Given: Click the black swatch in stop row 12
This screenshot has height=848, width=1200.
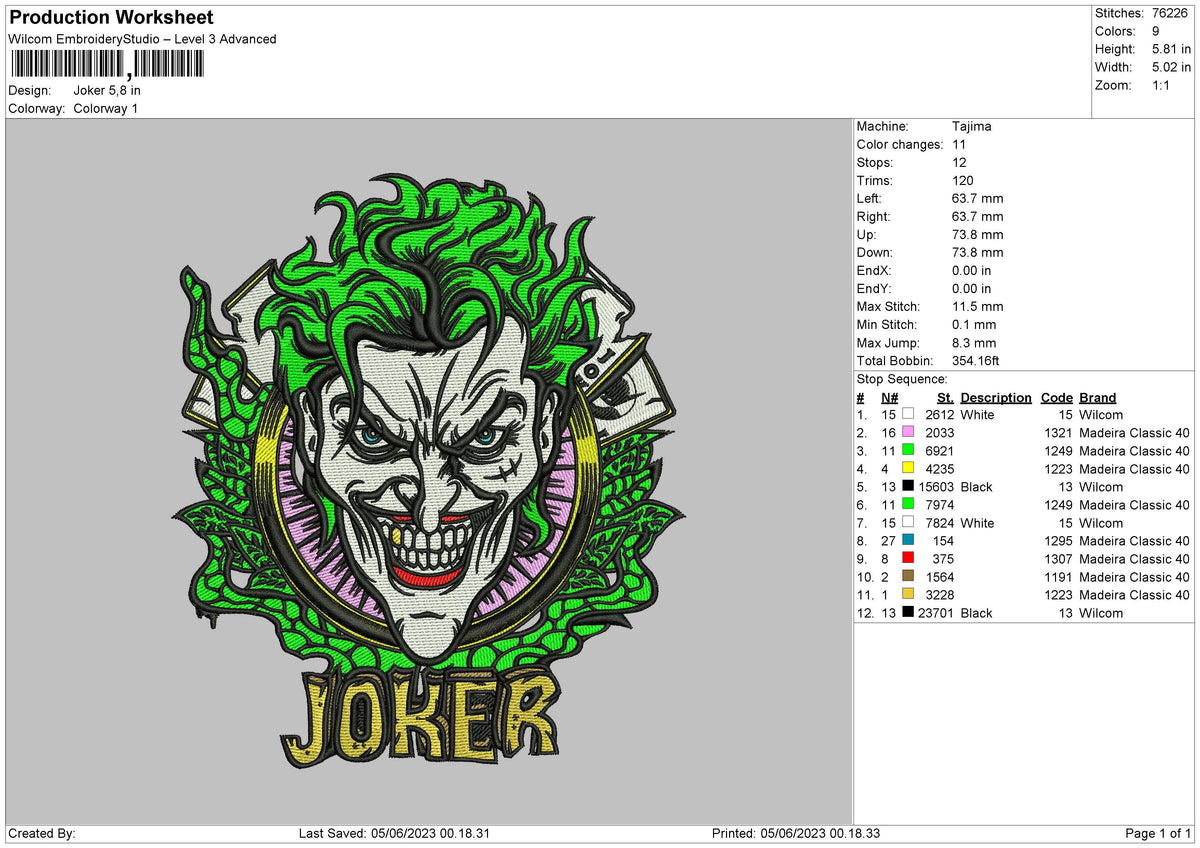Looking at the screenshot, I should [908, 612].
